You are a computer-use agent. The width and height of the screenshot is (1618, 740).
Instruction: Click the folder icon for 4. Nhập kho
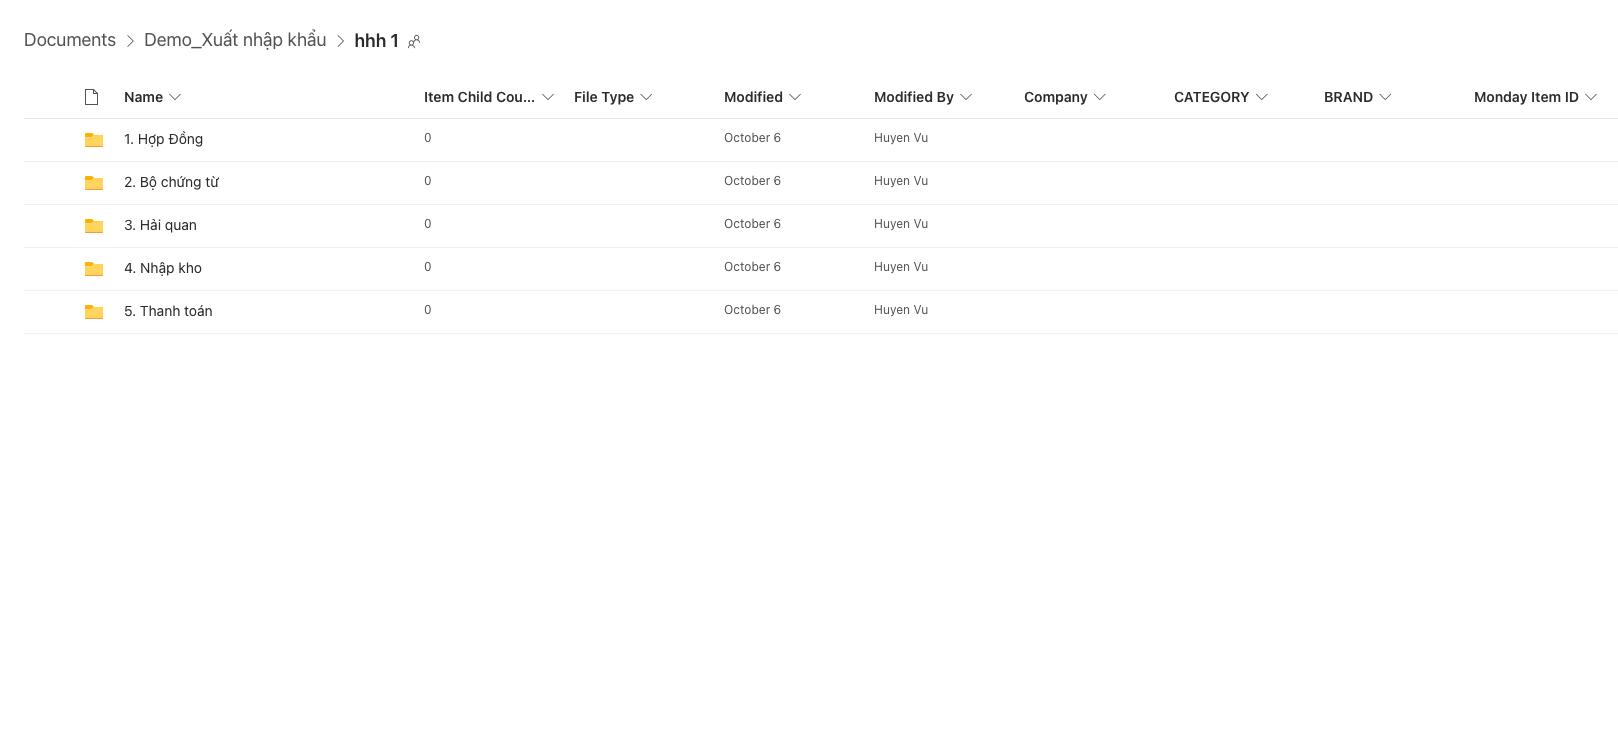pos(94,269)
